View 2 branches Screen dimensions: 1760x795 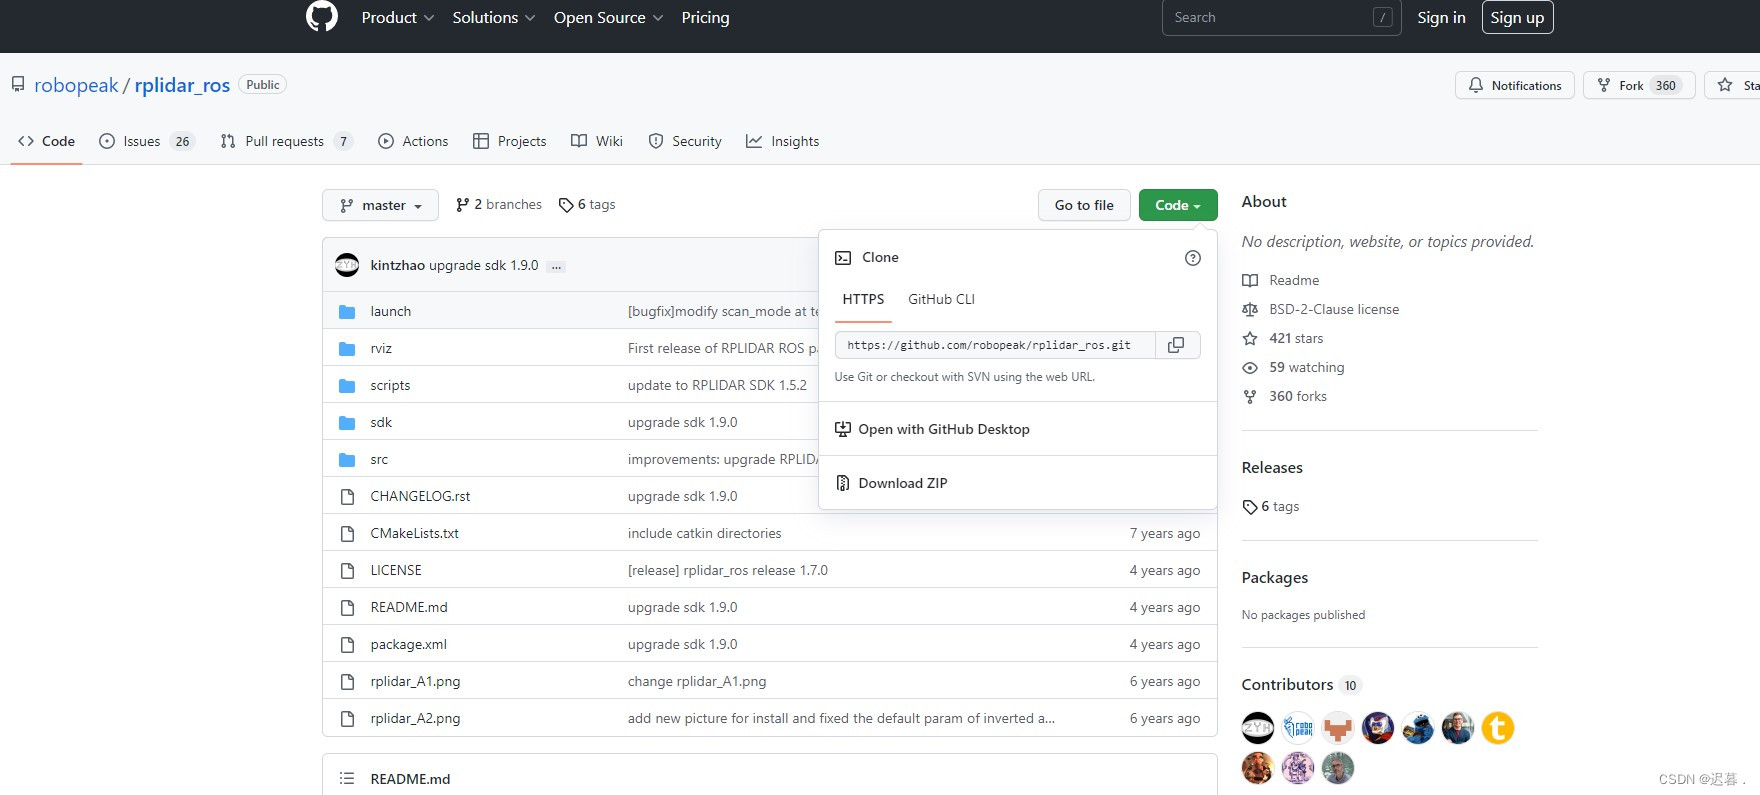498,205
